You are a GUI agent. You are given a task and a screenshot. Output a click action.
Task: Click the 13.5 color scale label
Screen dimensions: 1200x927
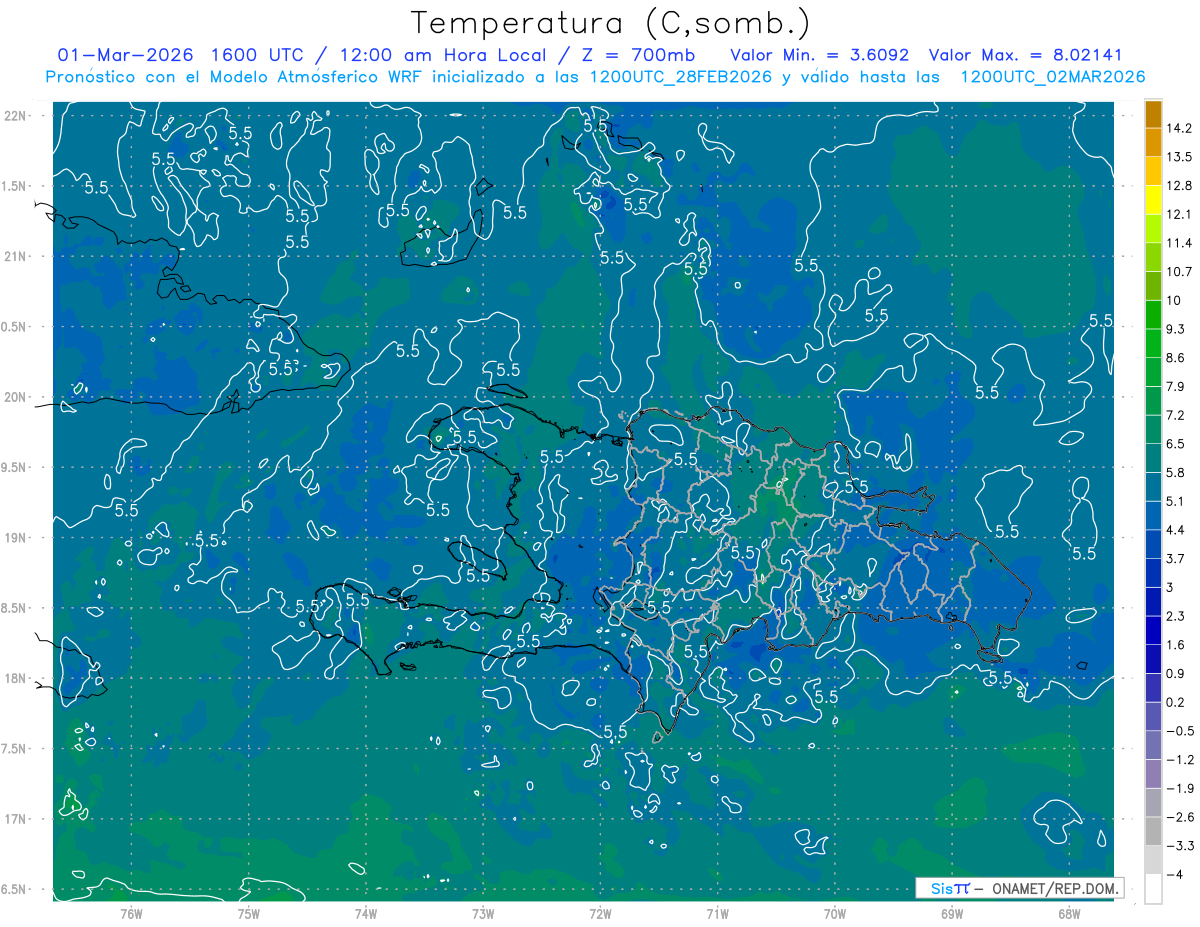pos(1180,157)
